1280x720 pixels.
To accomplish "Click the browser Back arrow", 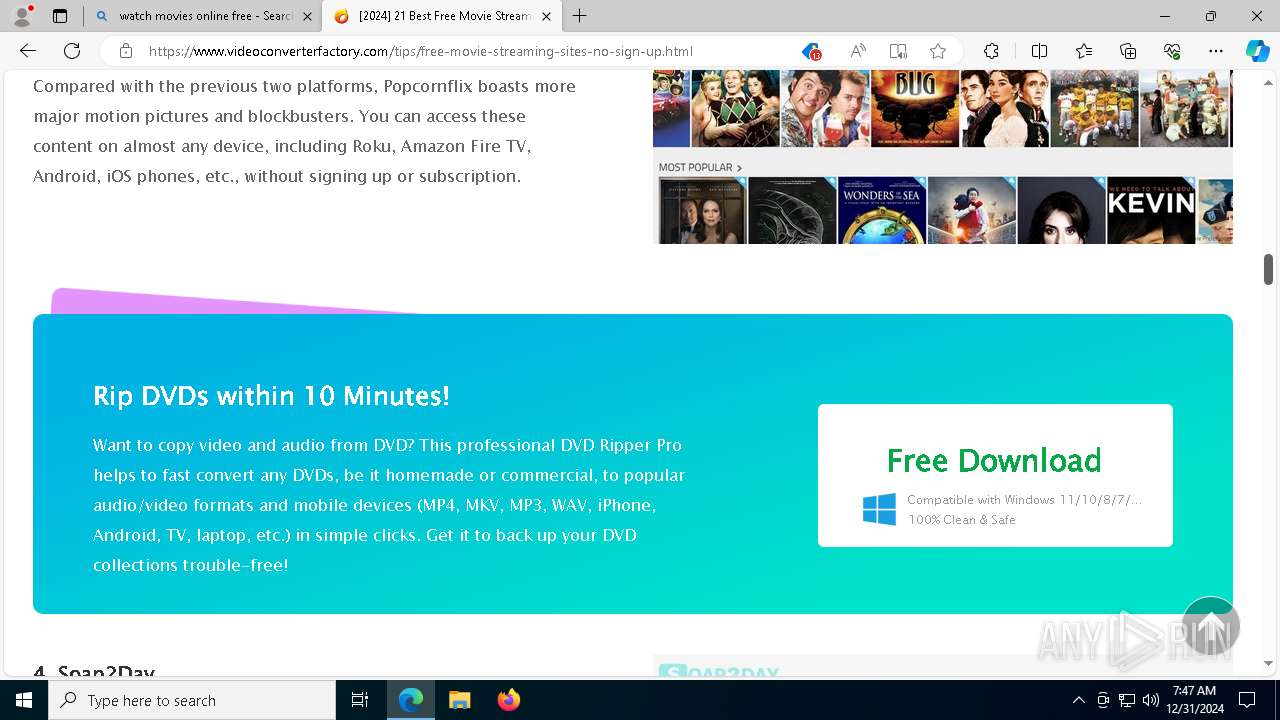I will coord(28,51).
